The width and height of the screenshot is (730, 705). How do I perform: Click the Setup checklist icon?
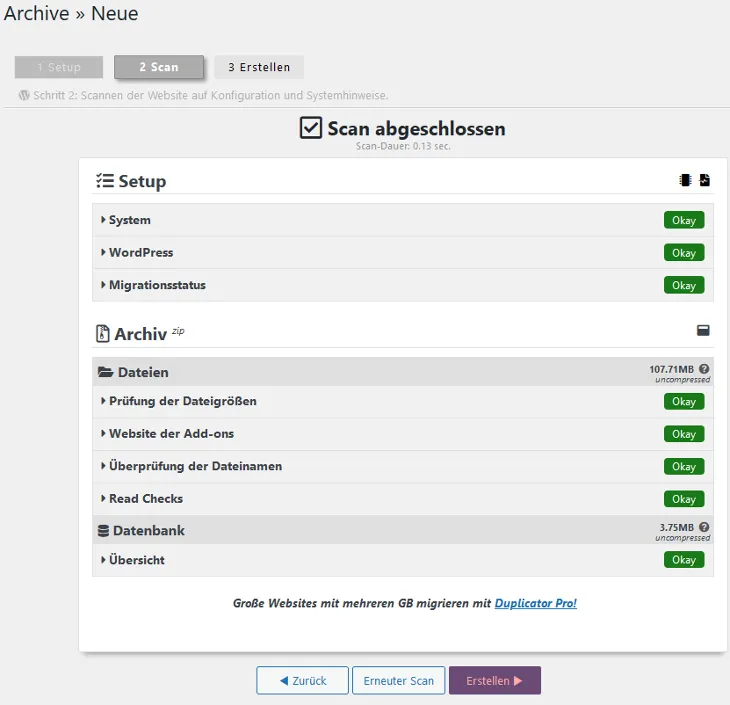105,181
